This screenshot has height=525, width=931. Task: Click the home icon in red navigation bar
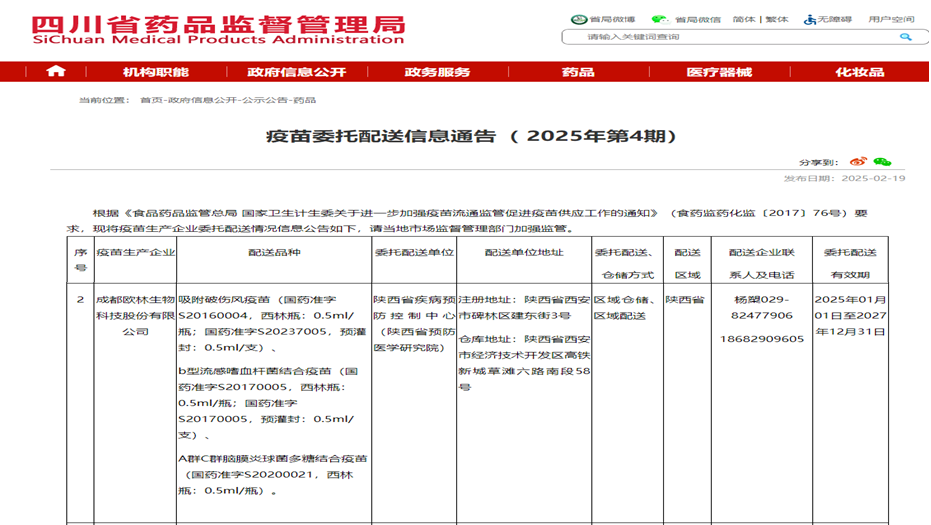[56, 71]
